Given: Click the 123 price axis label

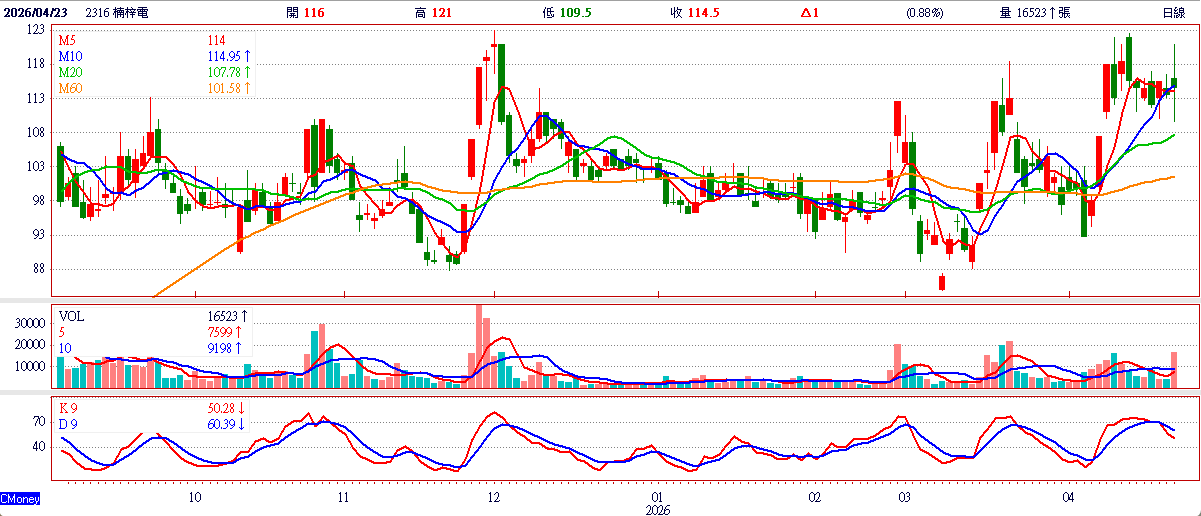Looking at the screenshot, I should click(36, 31).
